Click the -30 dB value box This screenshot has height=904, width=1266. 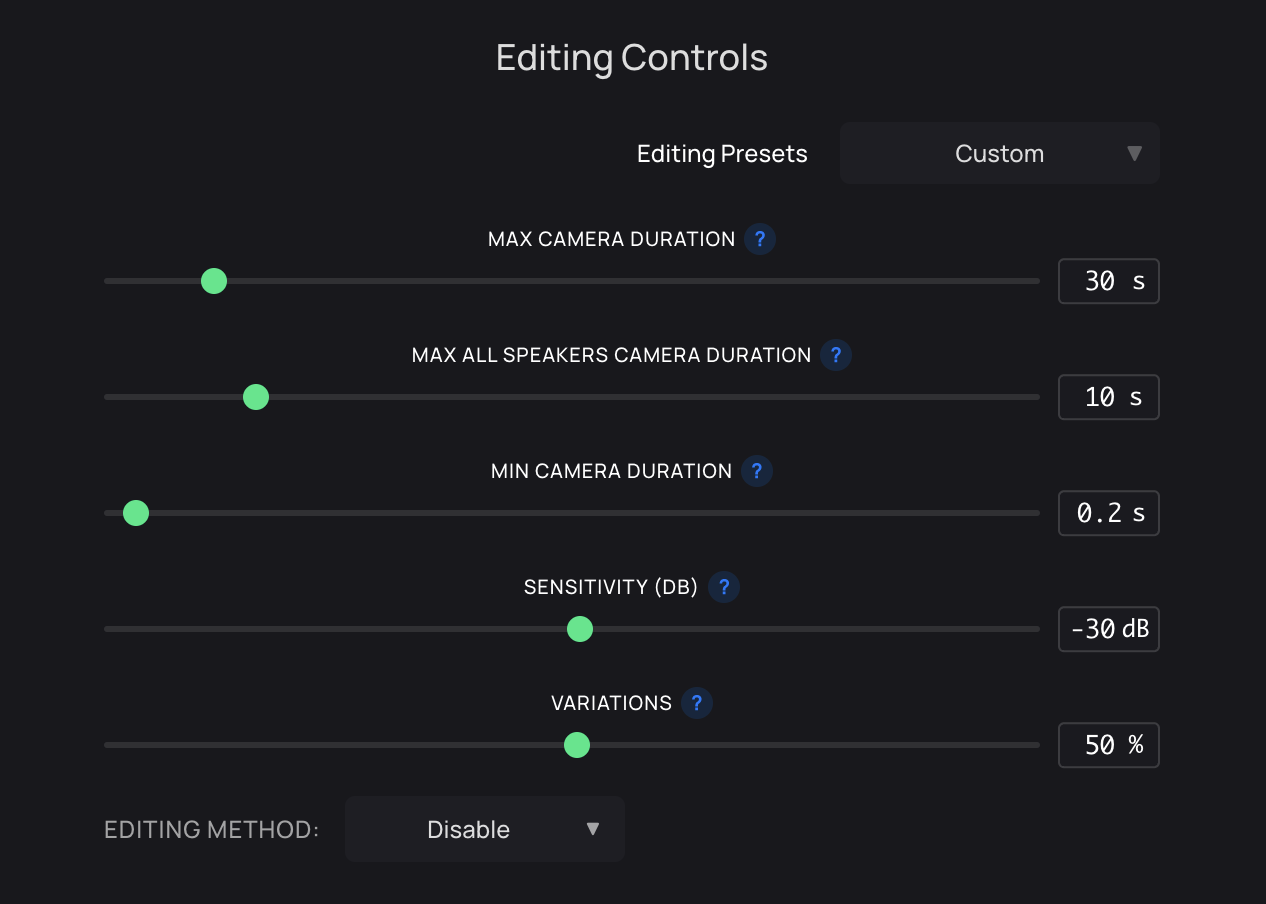pyautogui.click(x=1108, y=629)
